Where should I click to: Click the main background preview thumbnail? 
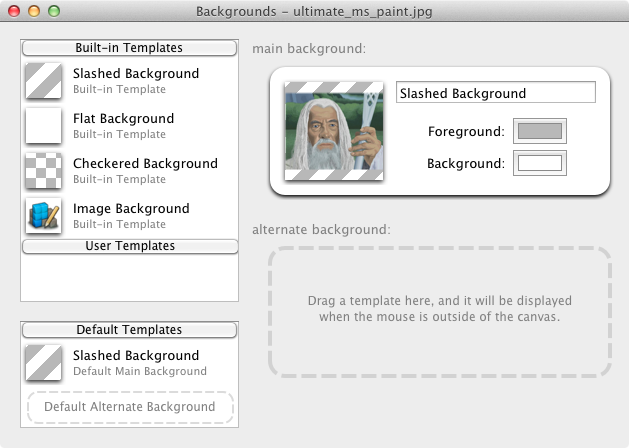tap(334, 131)
